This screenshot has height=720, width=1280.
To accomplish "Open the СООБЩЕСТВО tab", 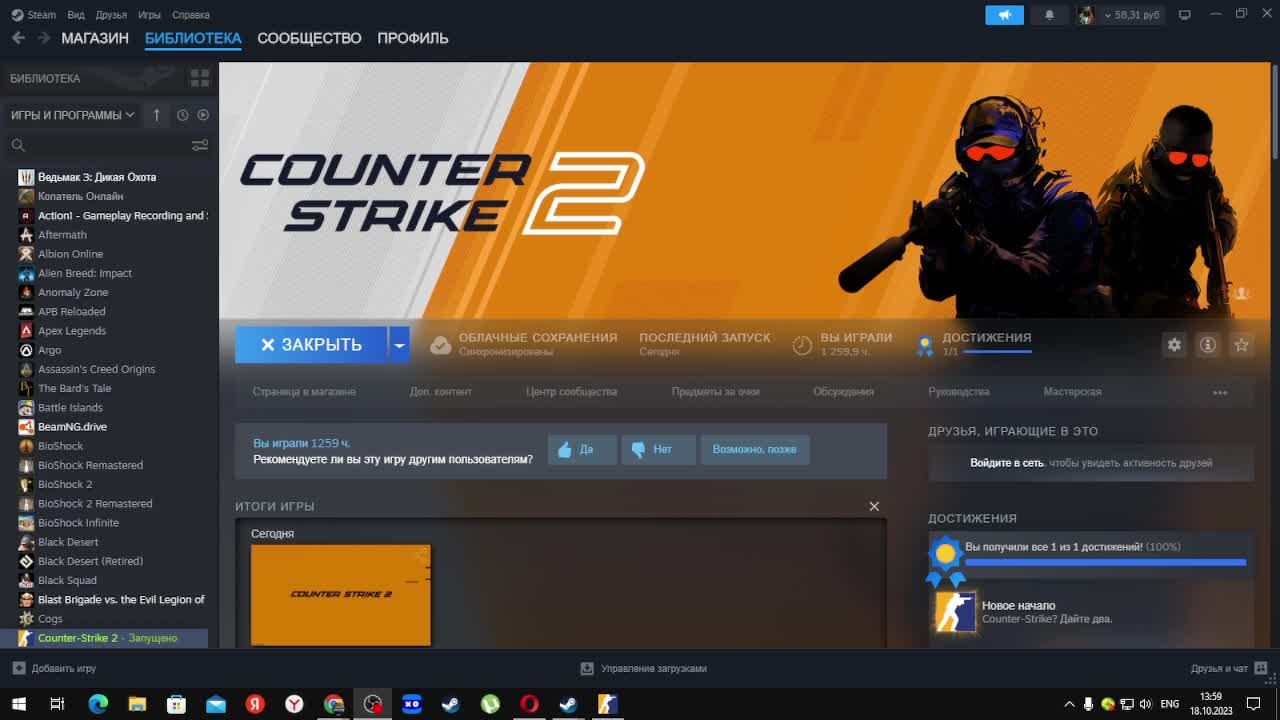I will 309,38.
